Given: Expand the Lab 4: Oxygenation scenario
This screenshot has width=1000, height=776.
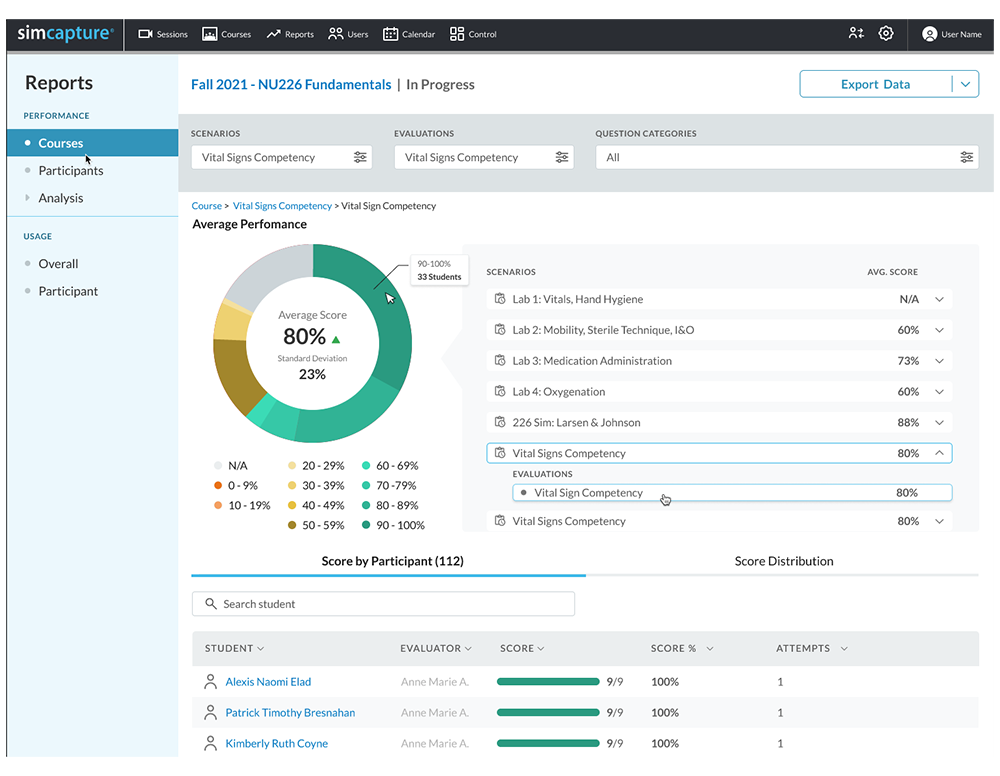Looking at the screenshot, I should (938, 391).
